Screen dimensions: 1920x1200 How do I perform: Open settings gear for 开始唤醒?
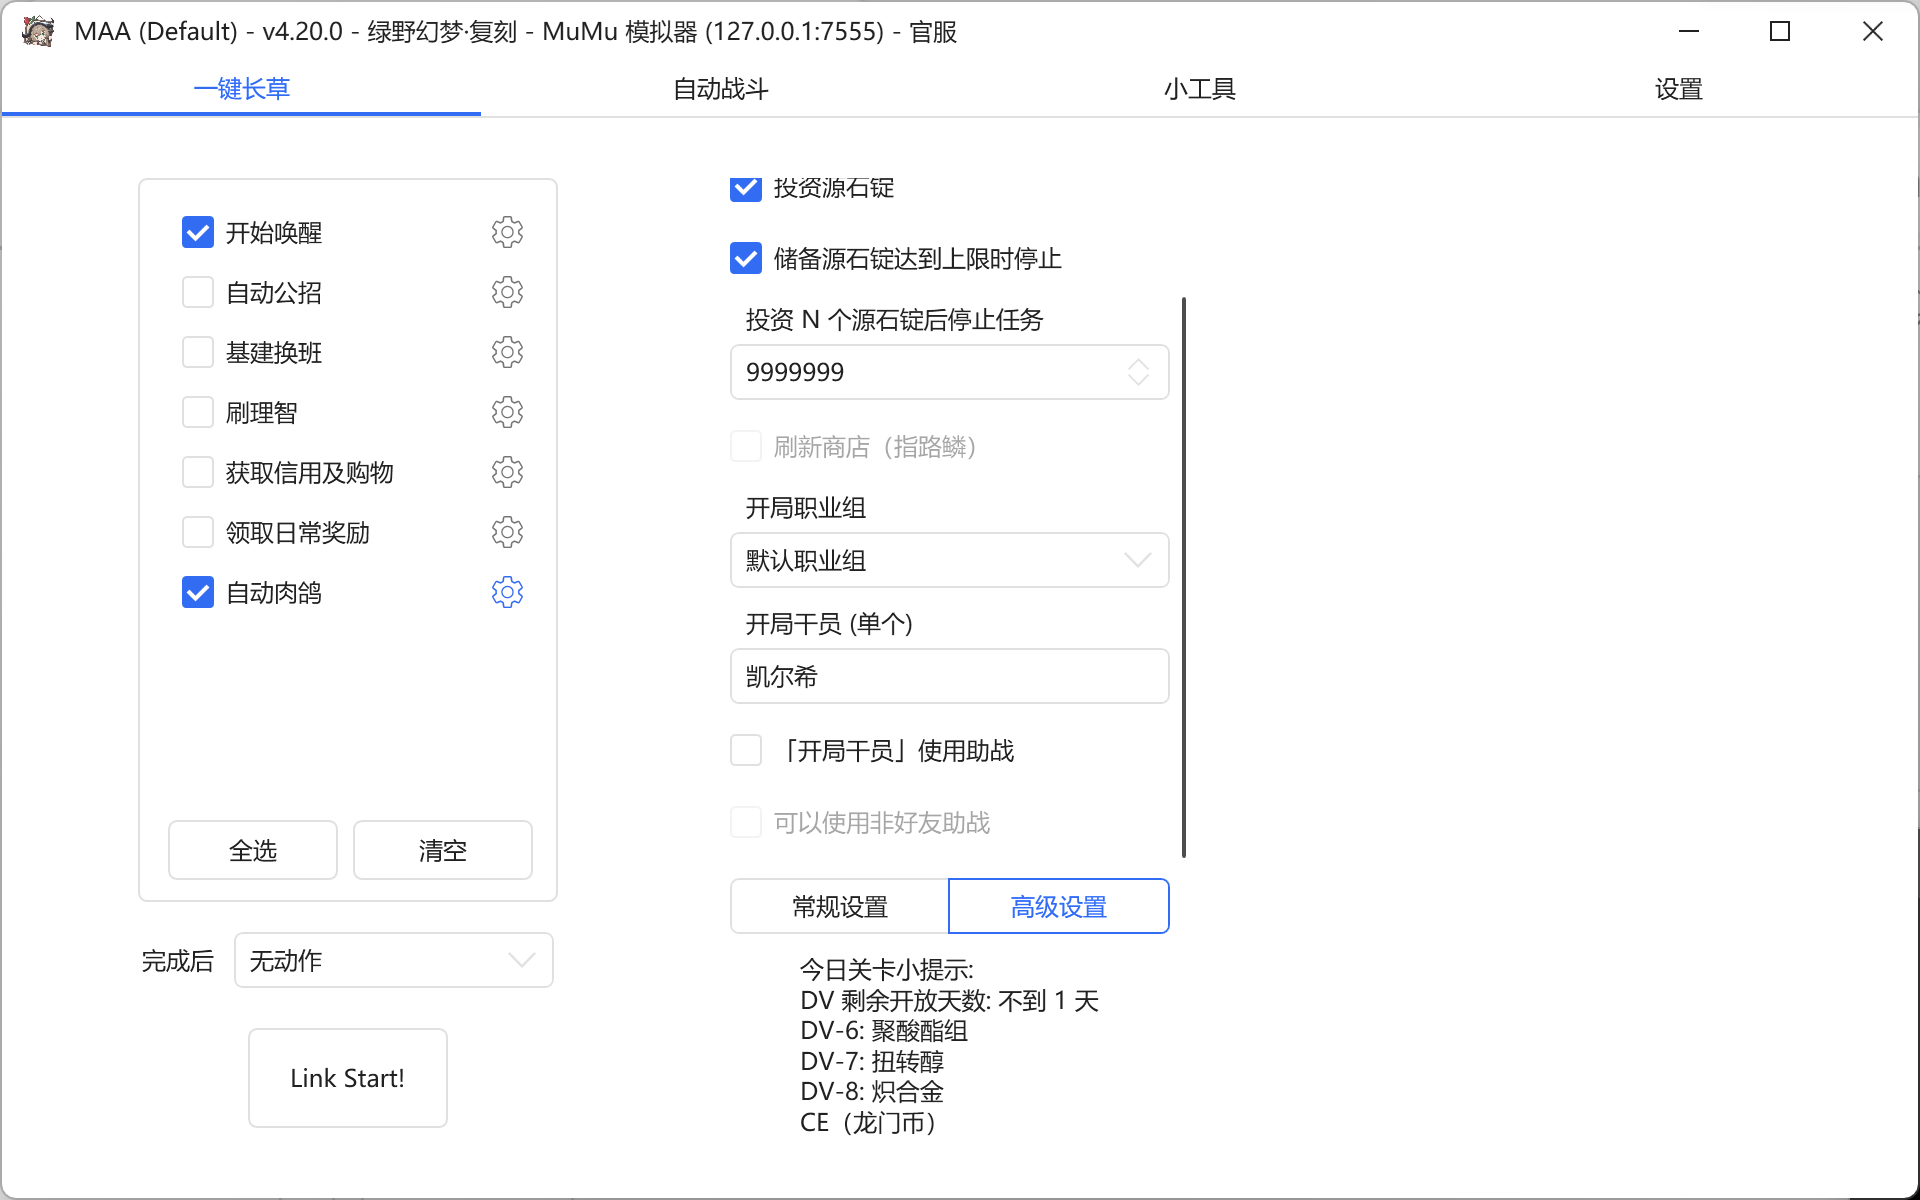click(507, 232)
